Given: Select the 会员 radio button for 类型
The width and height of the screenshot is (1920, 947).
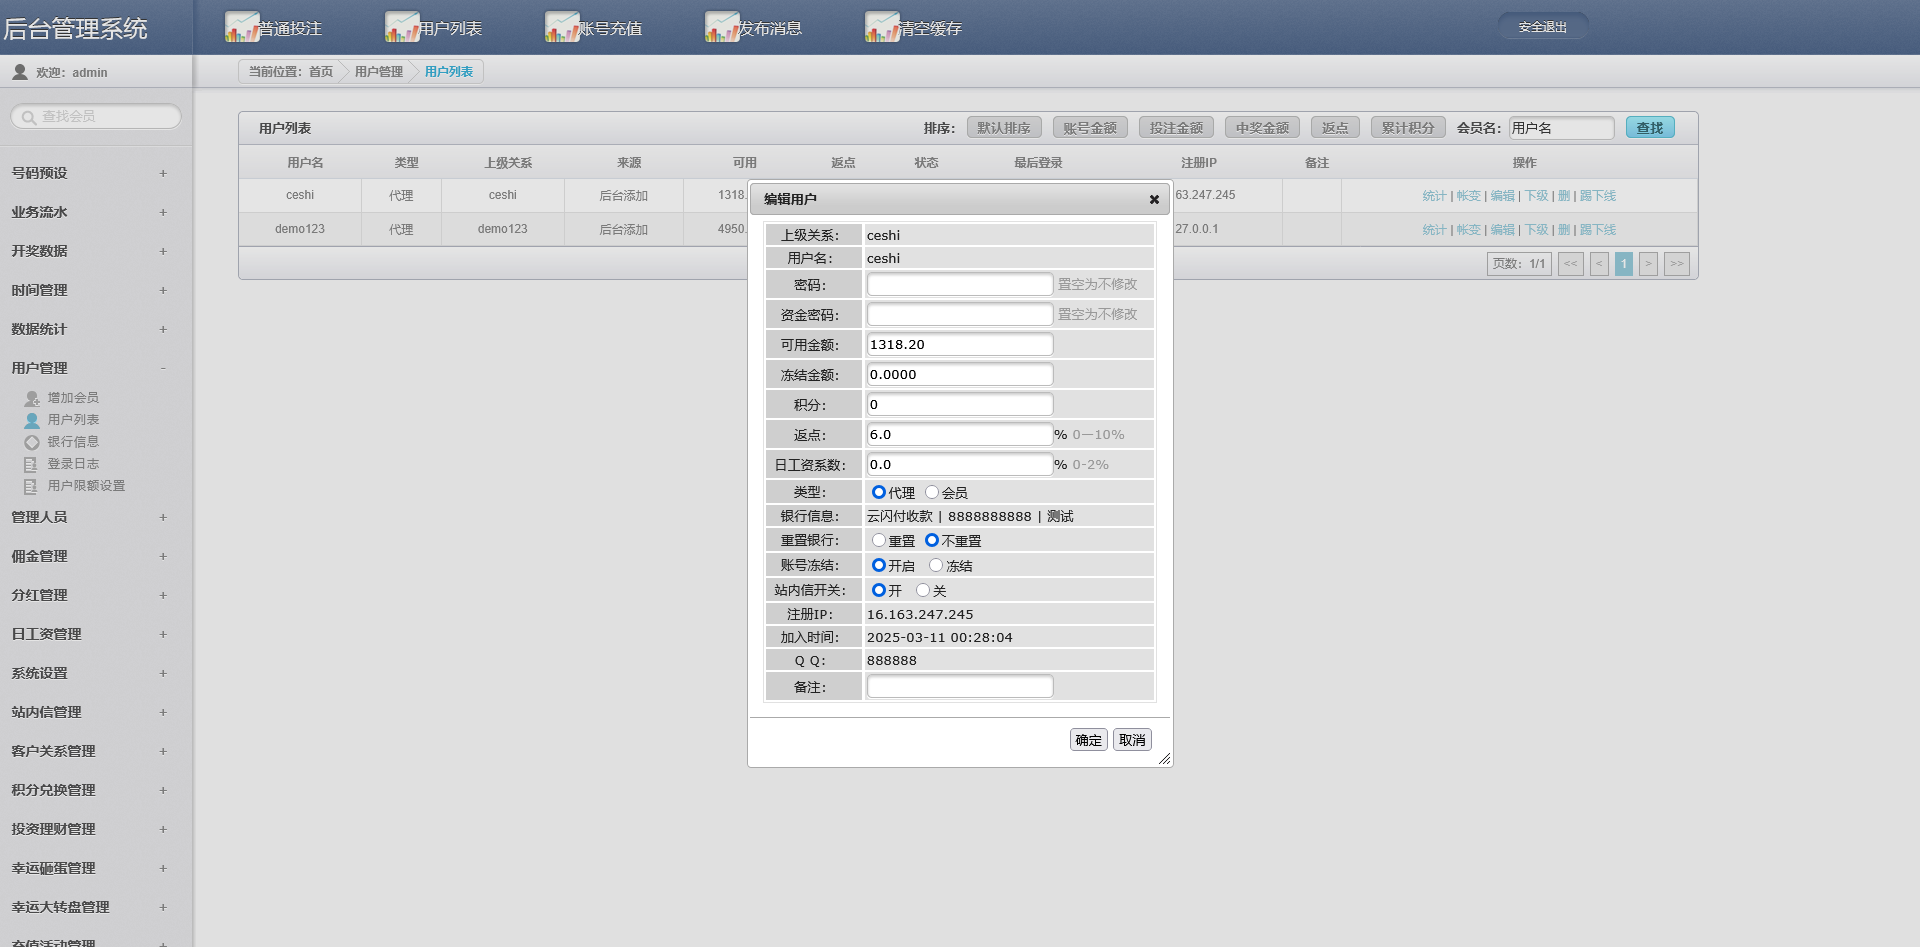Looking at the screenshot, I should point(932,491).
